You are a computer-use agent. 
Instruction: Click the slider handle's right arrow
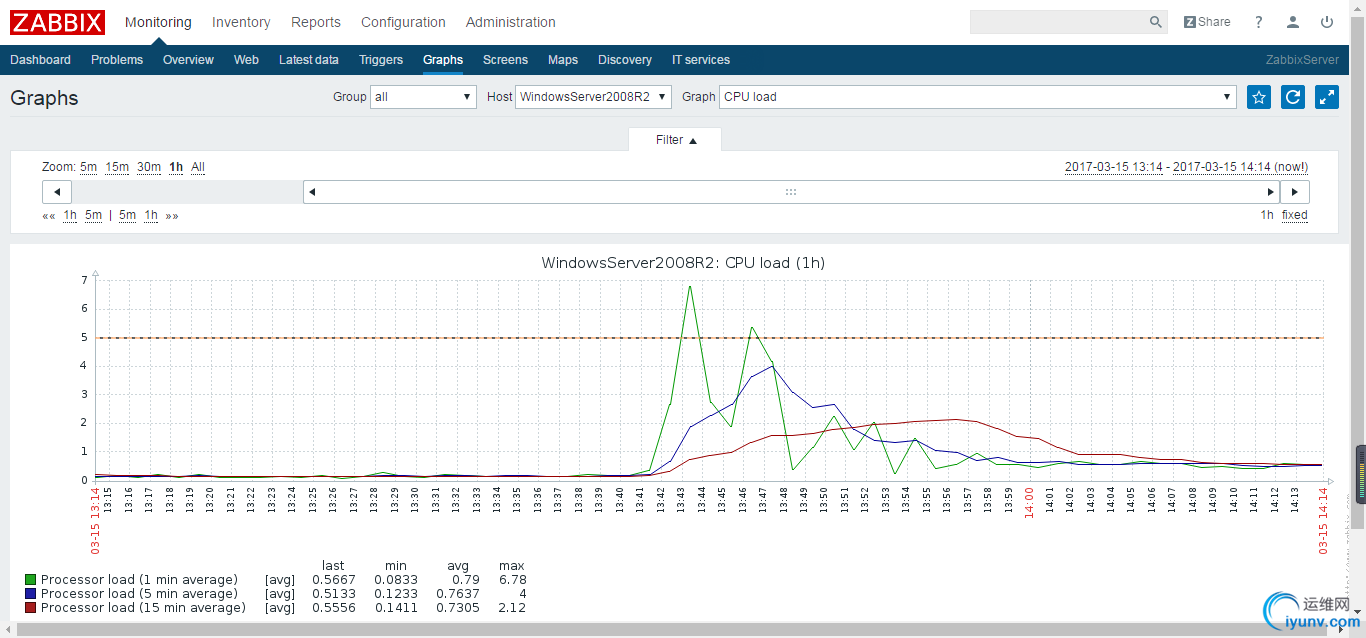pos(1271,192)
